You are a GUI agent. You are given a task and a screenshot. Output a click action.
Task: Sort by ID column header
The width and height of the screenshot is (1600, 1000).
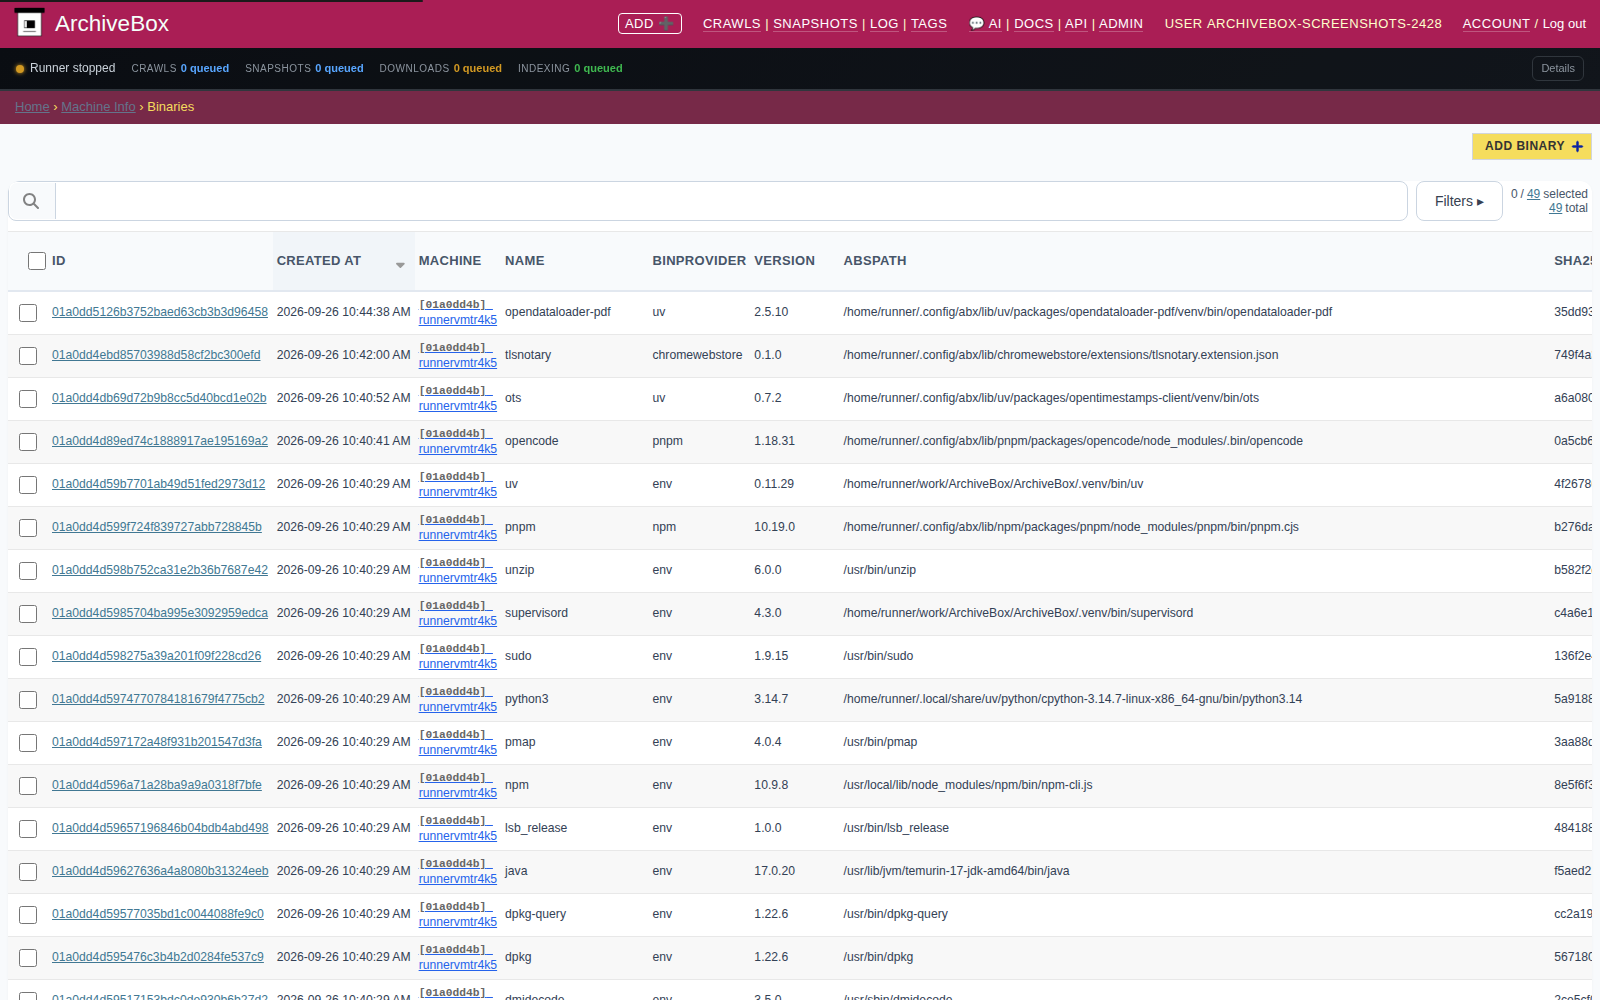[x=59, y=261]
